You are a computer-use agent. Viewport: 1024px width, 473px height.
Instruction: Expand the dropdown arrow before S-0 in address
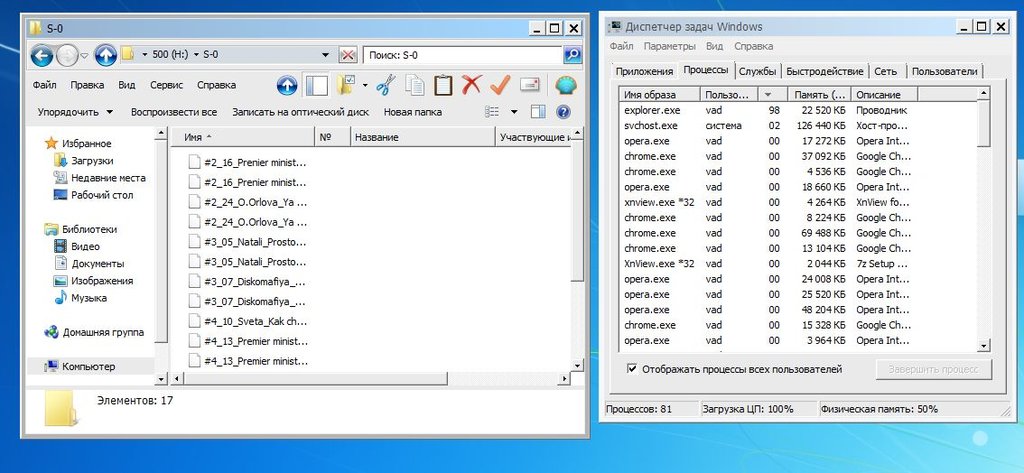tap(196, 56)
